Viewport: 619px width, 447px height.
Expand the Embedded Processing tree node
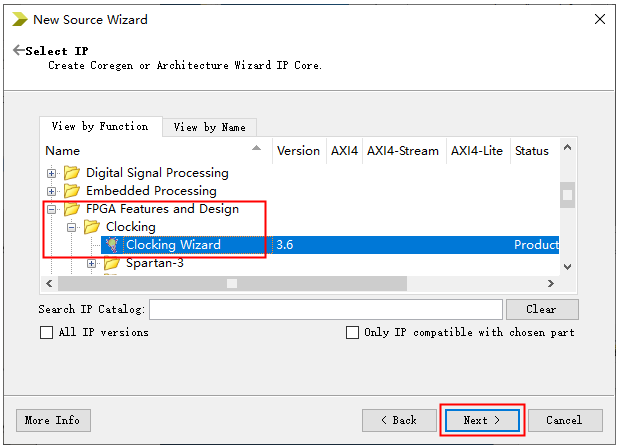coord(52,191)
